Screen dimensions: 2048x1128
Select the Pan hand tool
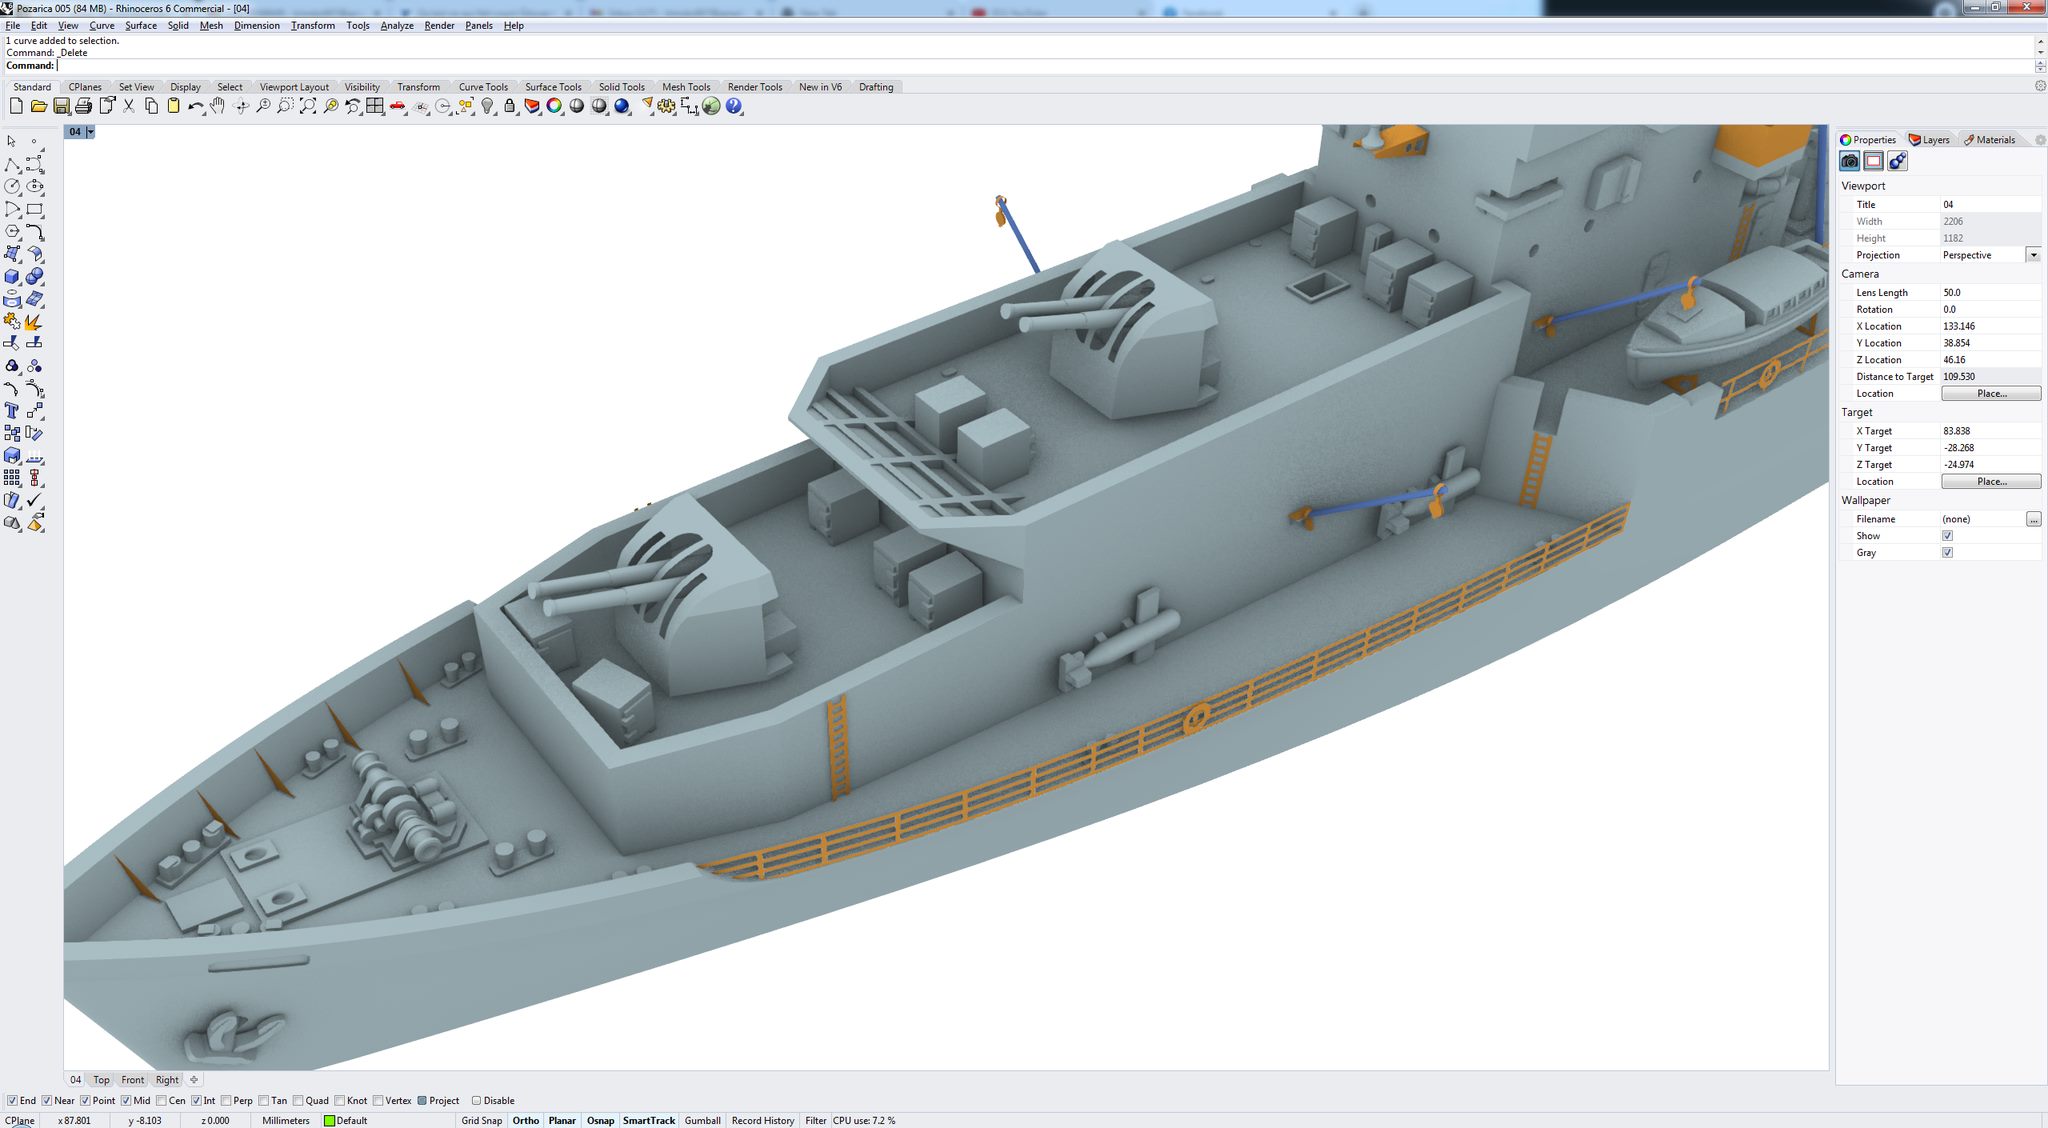[x=217, y=106]
